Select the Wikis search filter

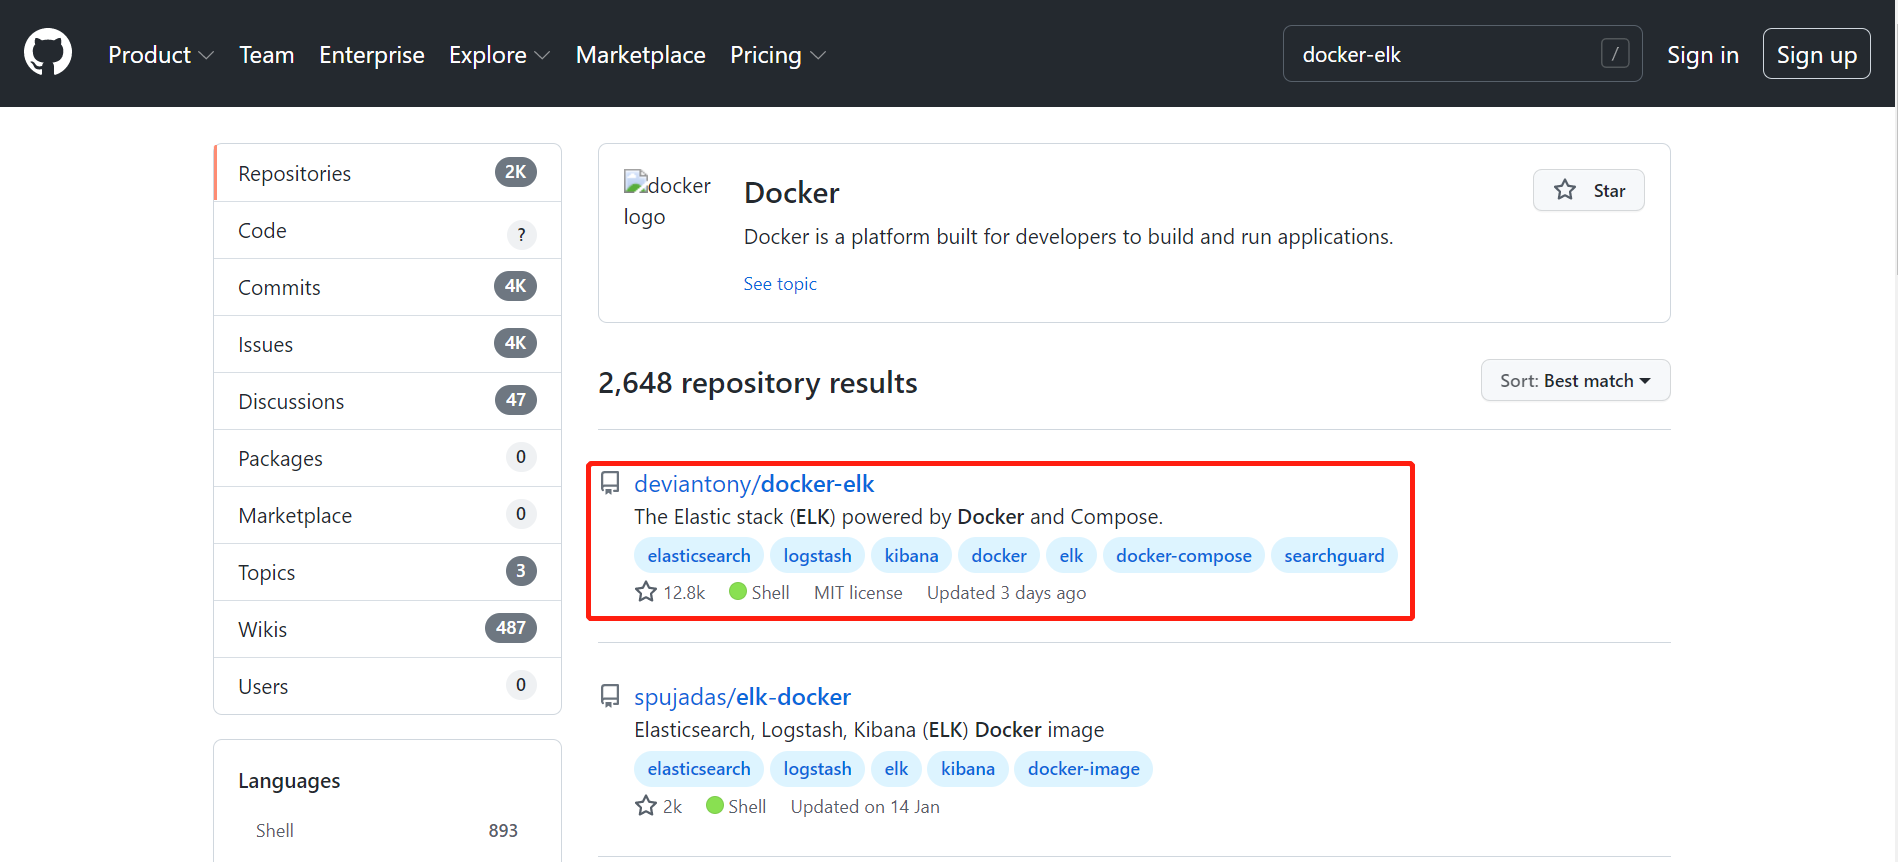[388, 629]
